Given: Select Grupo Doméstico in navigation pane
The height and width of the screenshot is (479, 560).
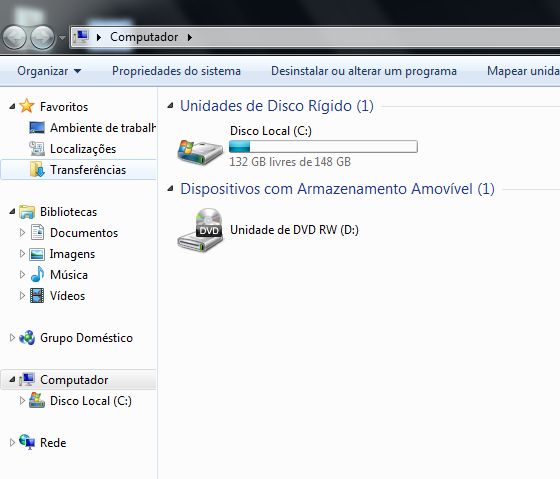Looking at the screenshot, I should pos(86,338).
